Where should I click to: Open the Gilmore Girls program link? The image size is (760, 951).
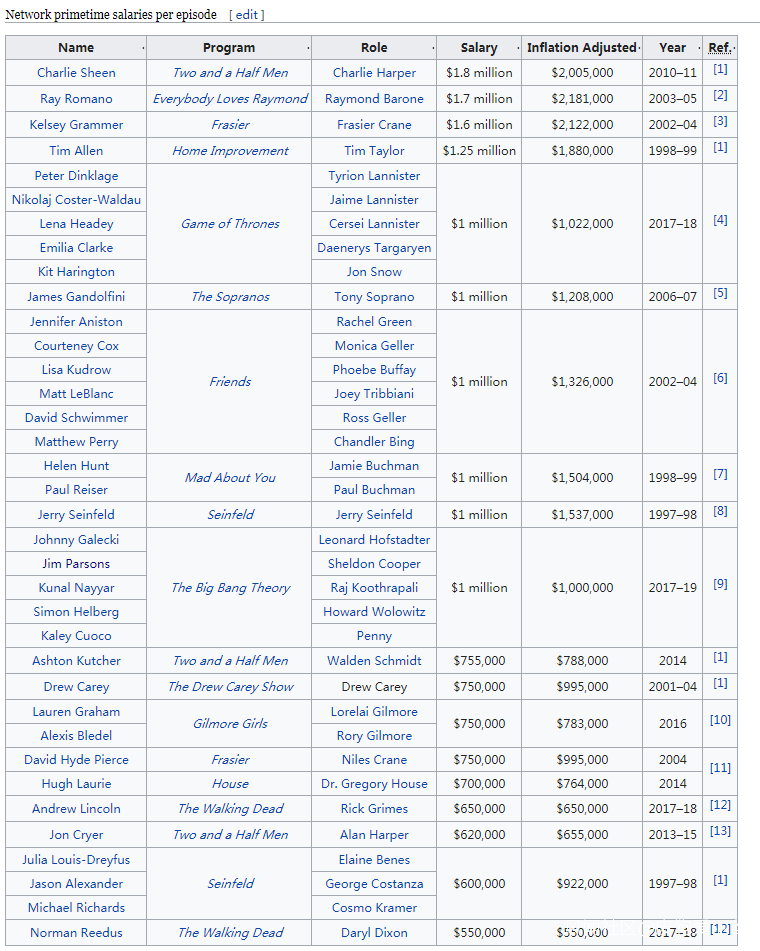point(230,724)
